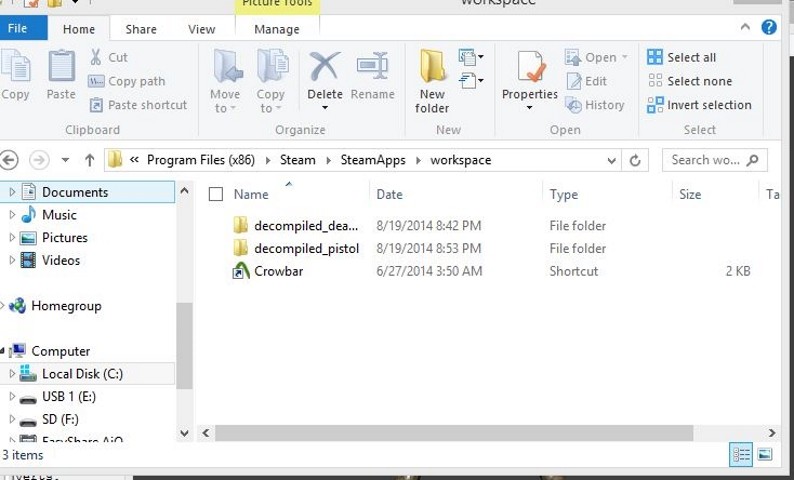Collapse the ribbon with the chevron
Screen dimensions: 794x480
click(745, 27)
